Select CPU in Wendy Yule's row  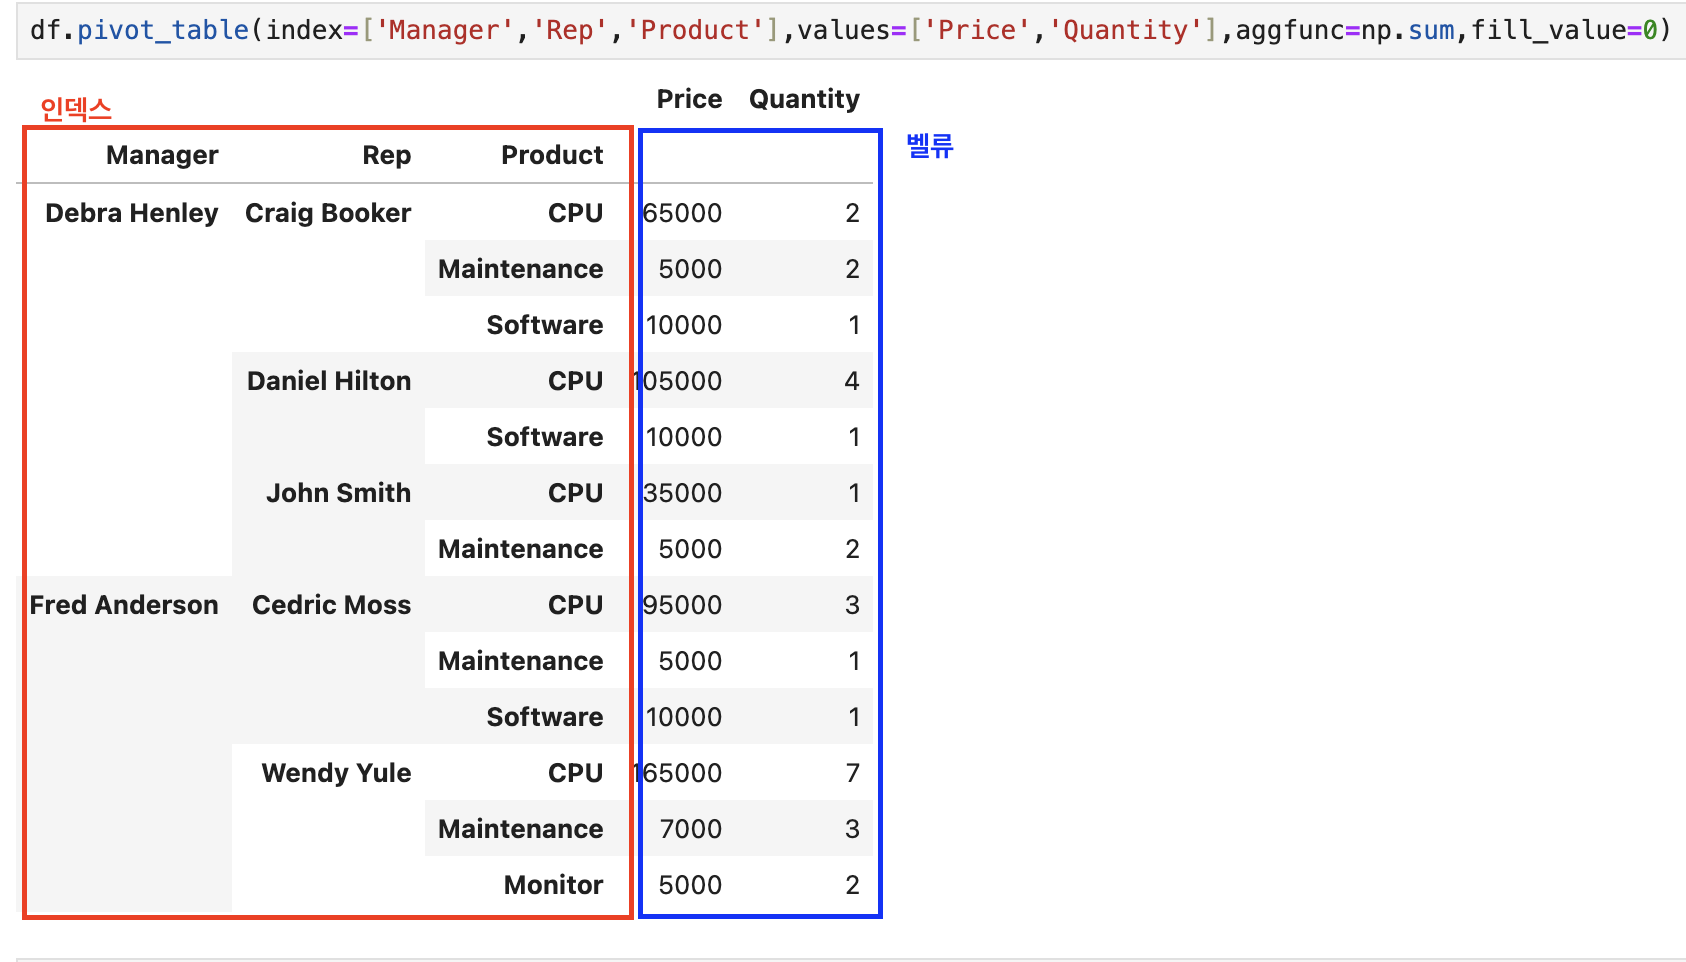click(575, 773)
